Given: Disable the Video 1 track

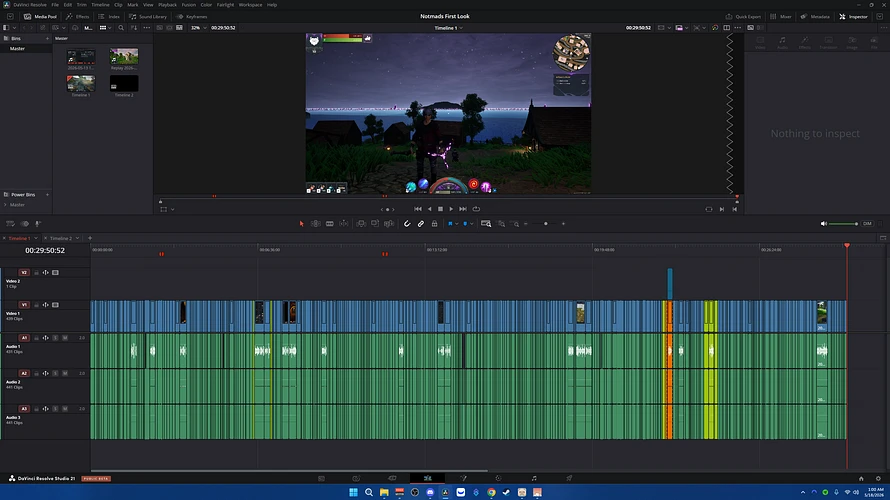Looking at the screenshot, I should (x=55, y=305).
